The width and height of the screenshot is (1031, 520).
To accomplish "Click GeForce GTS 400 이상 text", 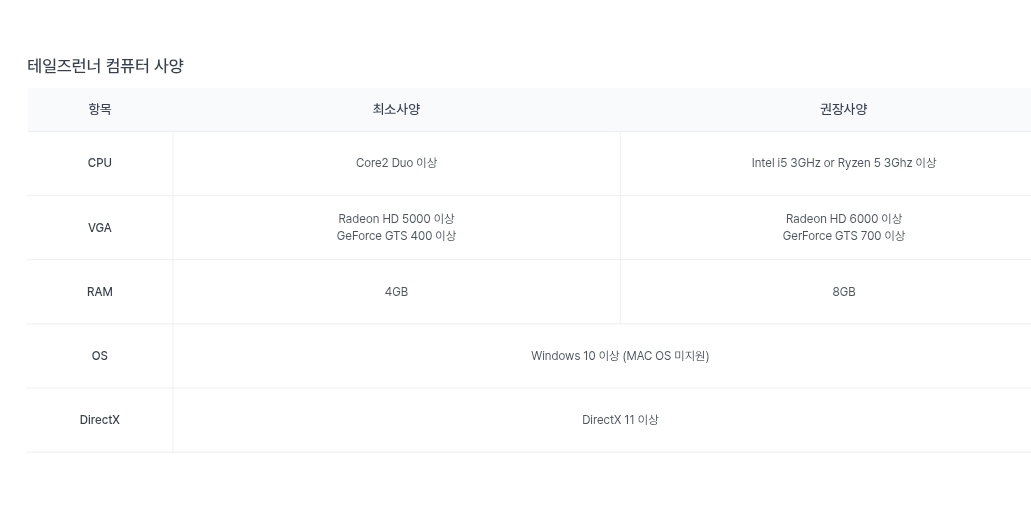I will 396,235.
